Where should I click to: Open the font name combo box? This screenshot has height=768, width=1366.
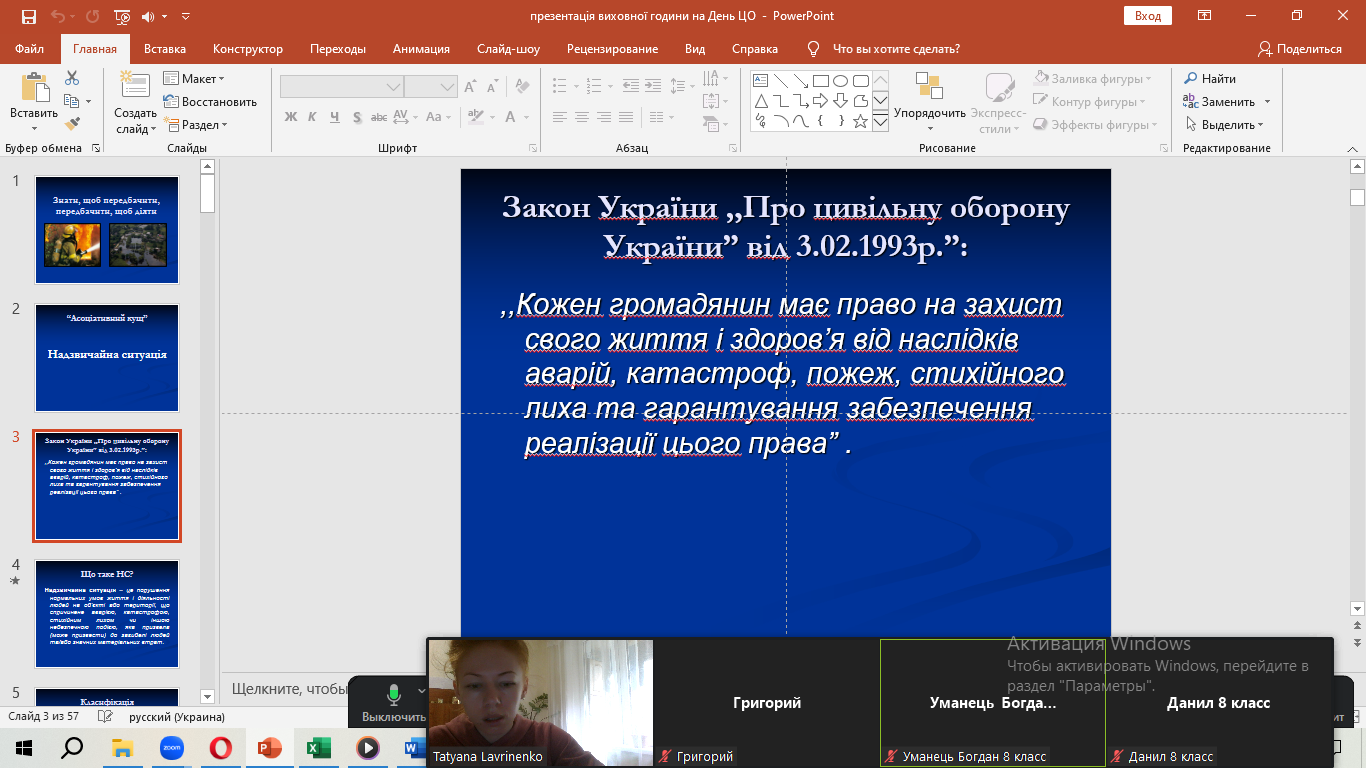(x=342, y=87)
